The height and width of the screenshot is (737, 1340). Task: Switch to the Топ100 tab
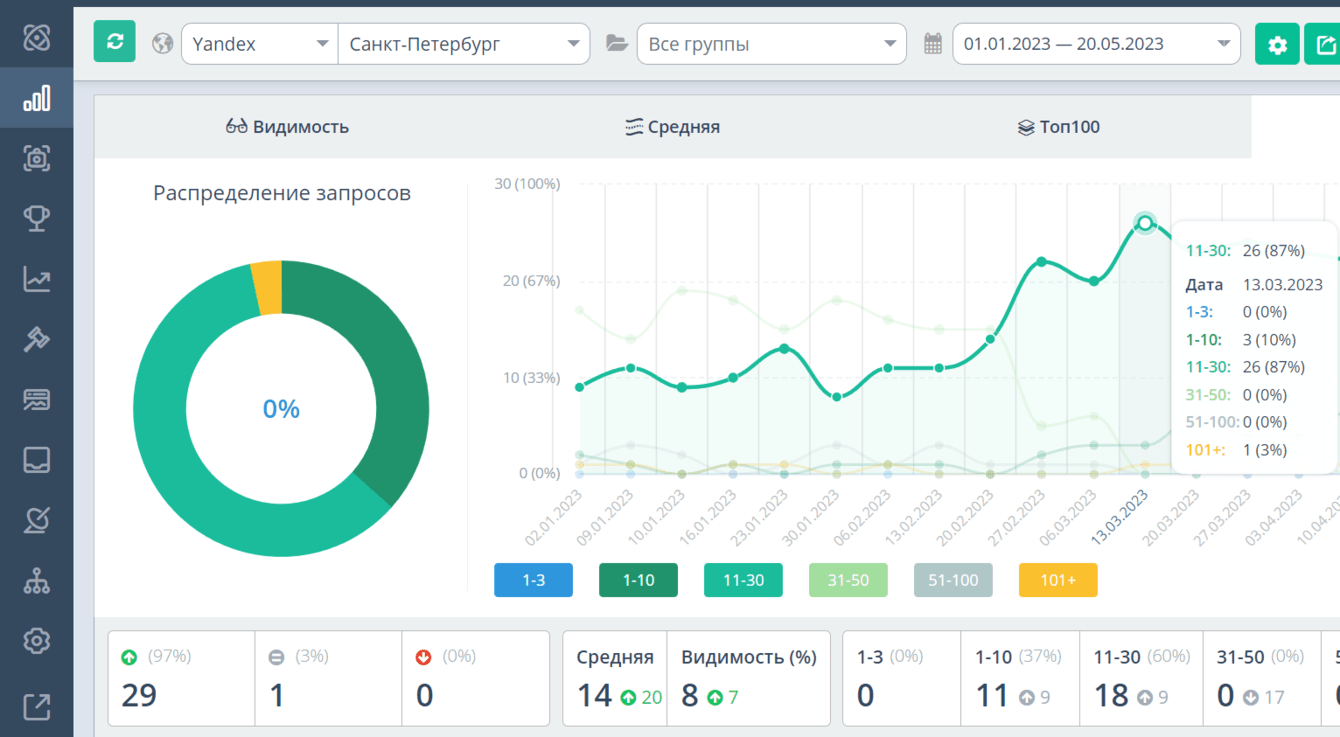point(1057,127)
